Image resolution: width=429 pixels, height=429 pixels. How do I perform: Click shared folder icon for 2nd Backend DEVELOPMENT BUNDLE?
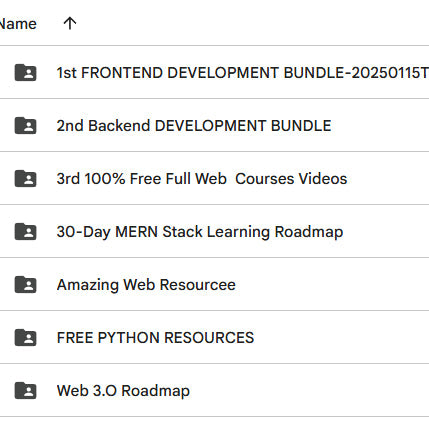[25, 126]
